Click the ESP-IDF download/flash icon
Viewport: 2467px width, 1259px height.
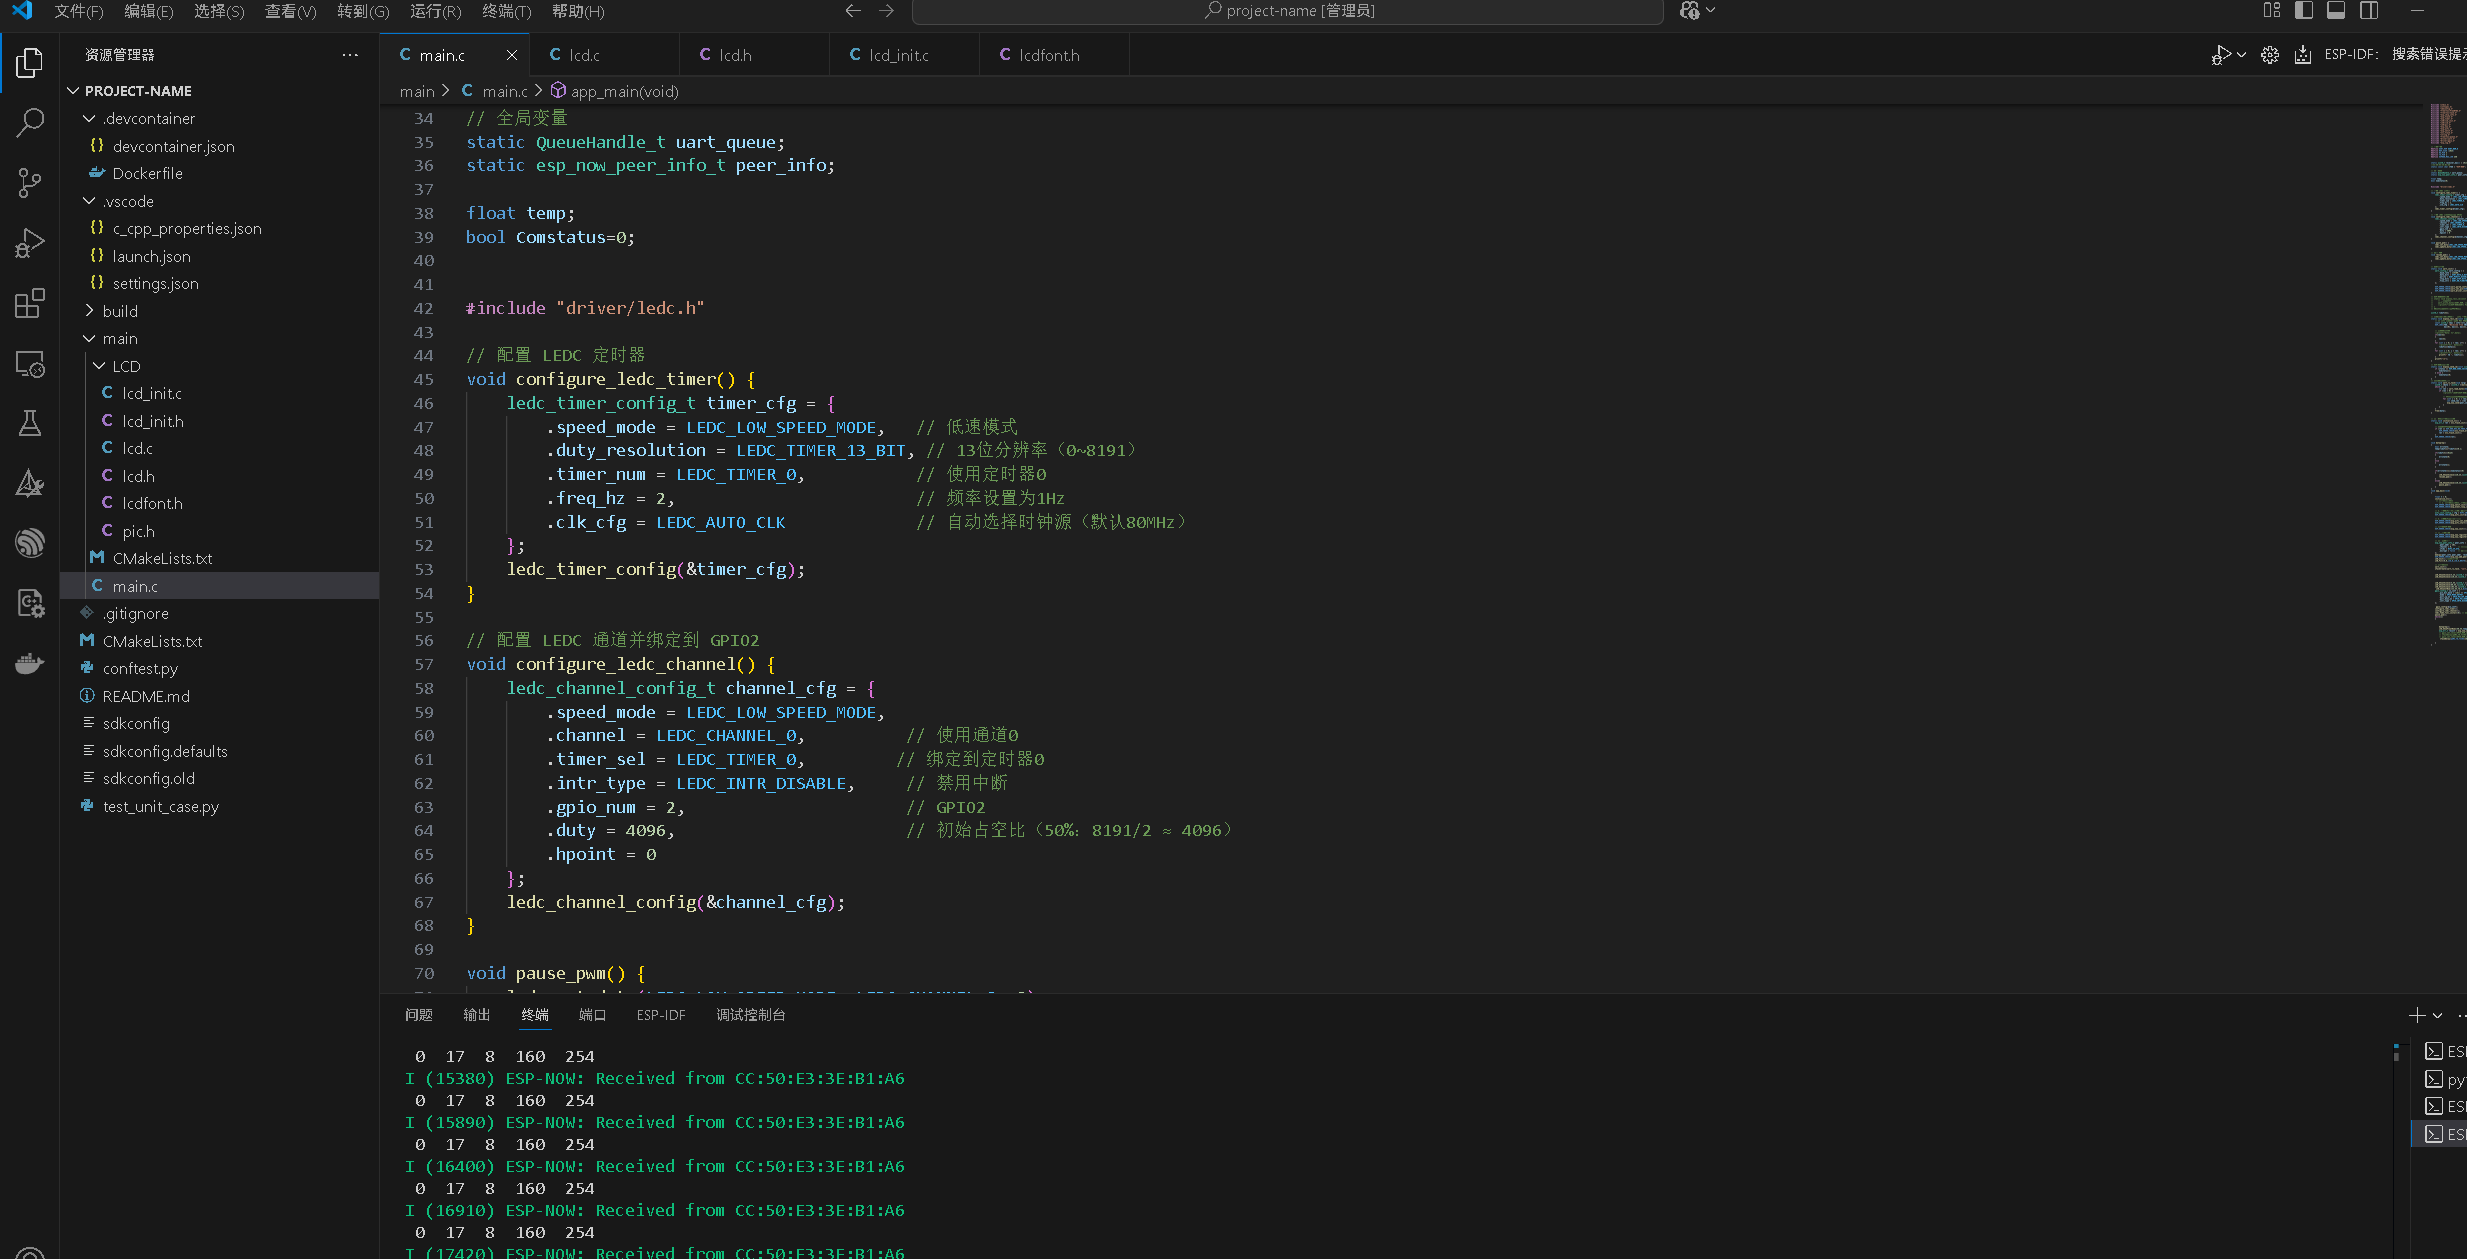[x=2303, y=55]
